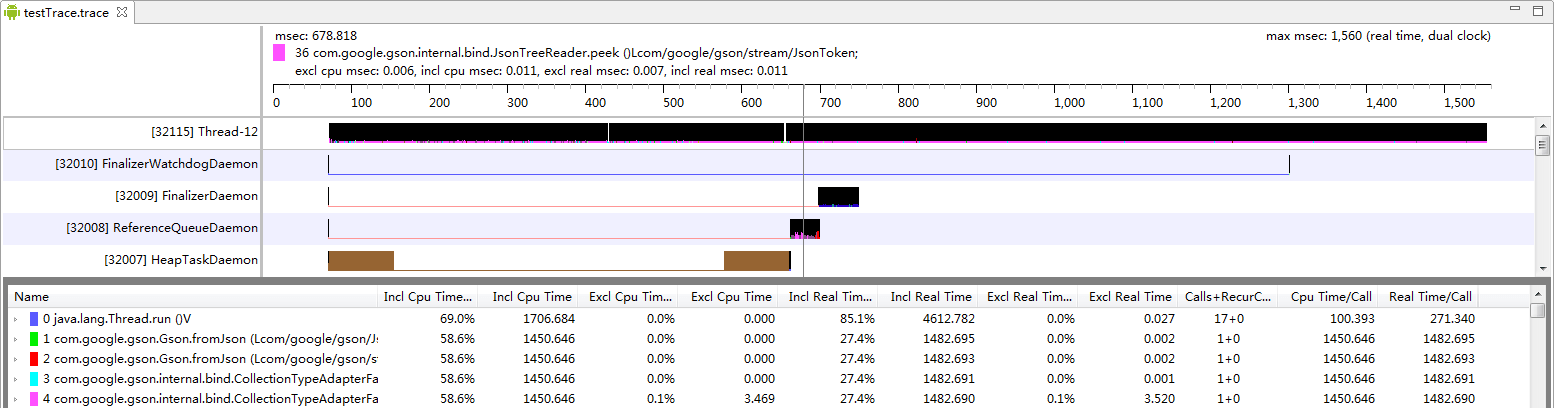The width and height of the screenshot is (1554, 408).
Task: Sort by Real Time/Call column header
Action: [1428, 297]
